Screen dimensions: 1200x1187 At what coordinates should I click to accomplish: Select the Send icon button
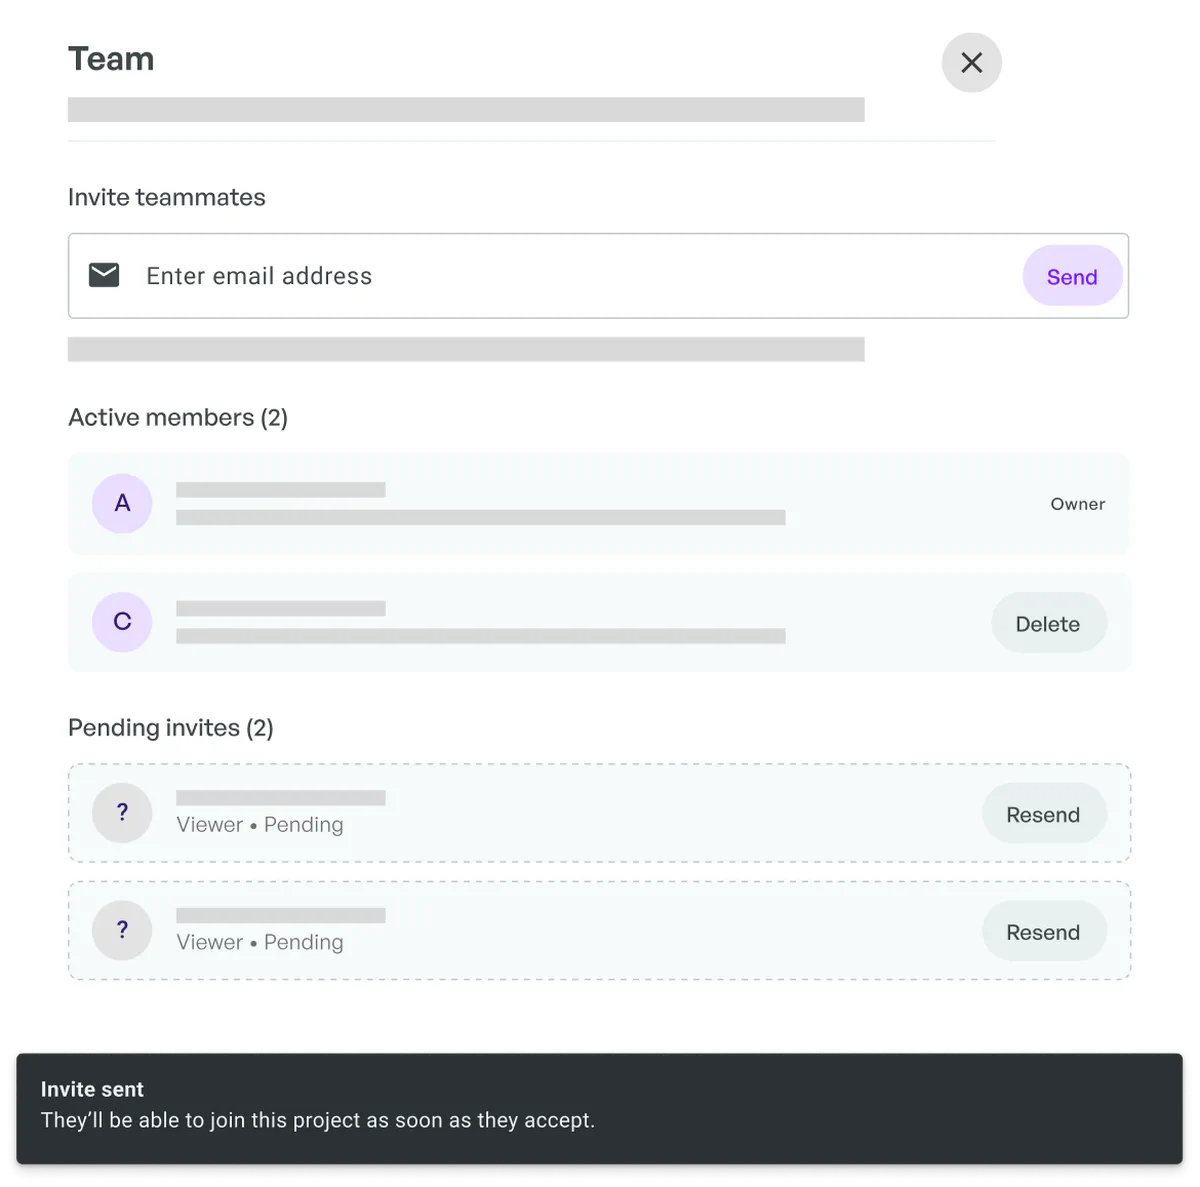pyautogui.click(x=1072, y=275)
